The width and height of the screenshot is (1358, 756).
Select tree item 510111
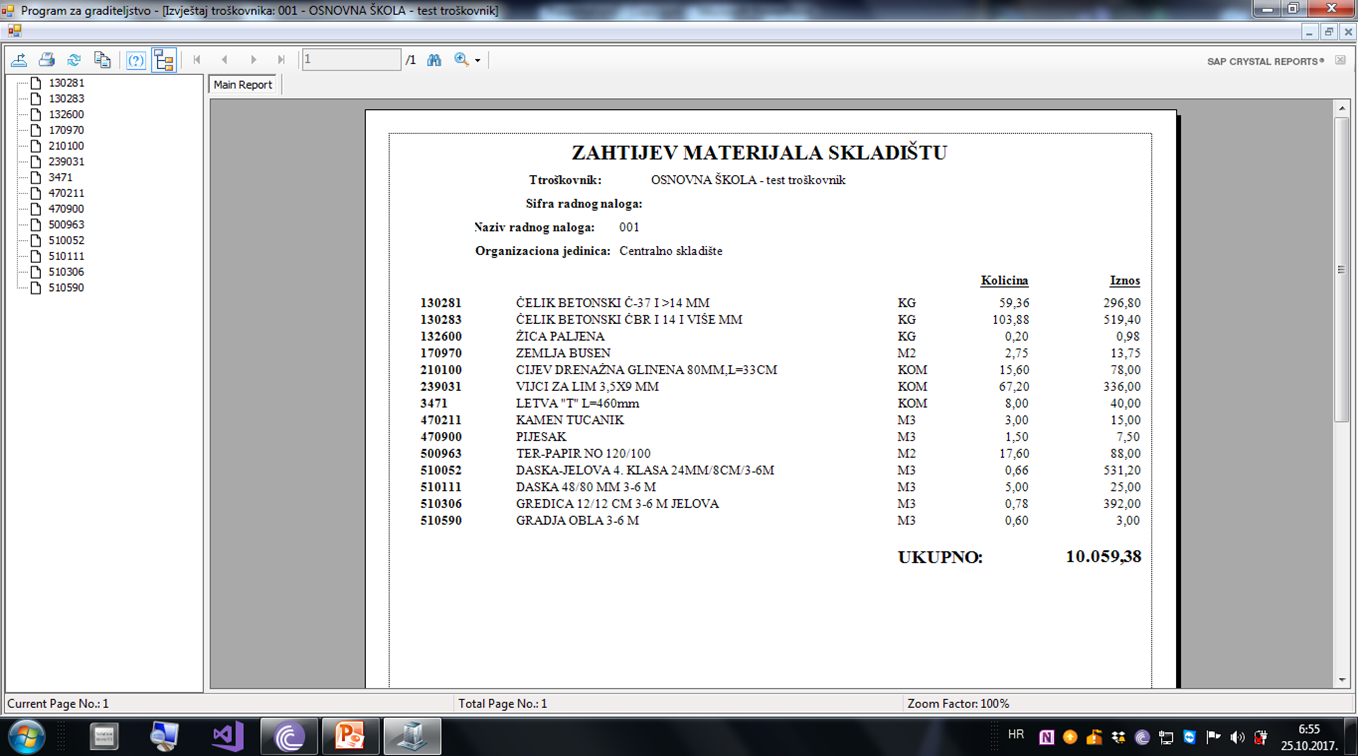(x=66, y=256)
